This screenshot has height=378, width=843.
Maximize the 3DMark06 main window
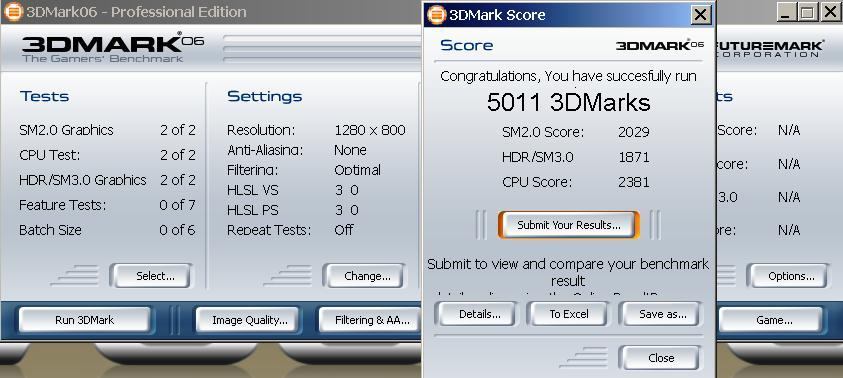click(808, 12)
